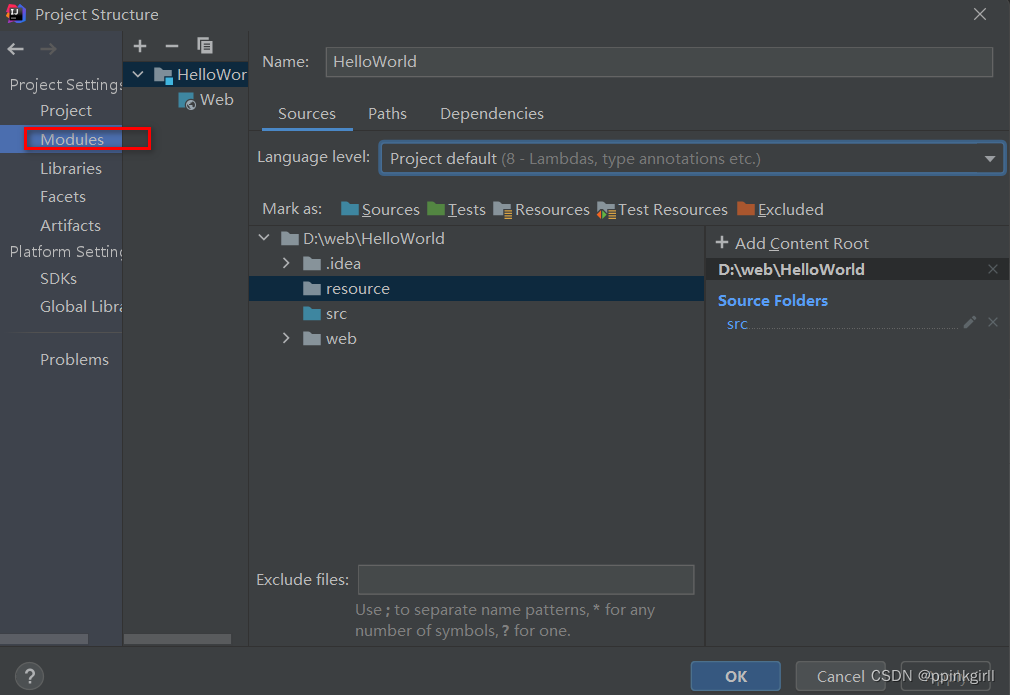1010x695 pixels.
Task: Click Add Content Root
Action: click(792, 243)
